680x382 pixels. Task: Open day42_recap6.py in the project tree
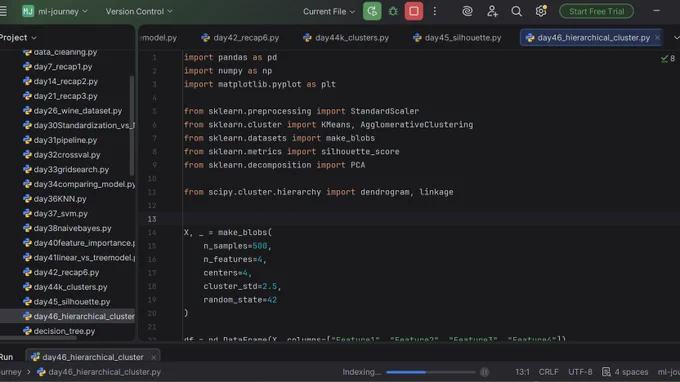[66, 272]
